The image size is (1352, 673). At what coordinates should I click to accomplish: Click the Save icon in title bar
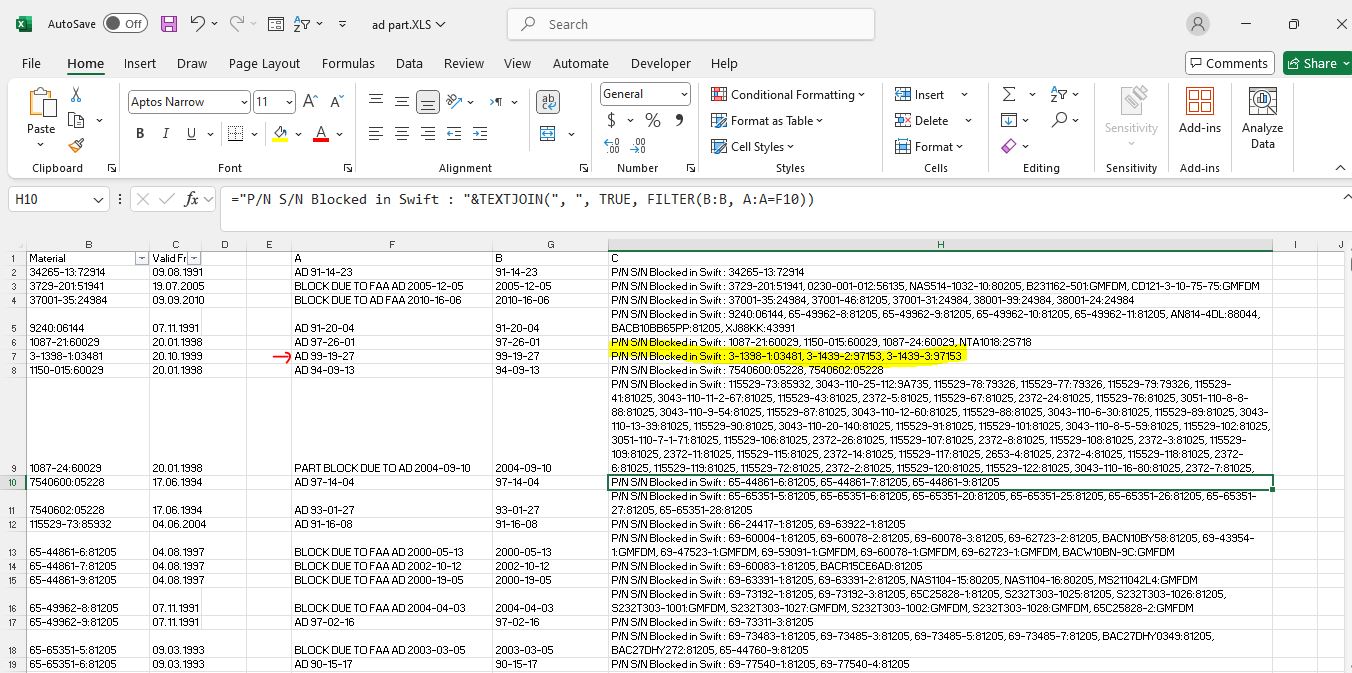tap(168, 24)
